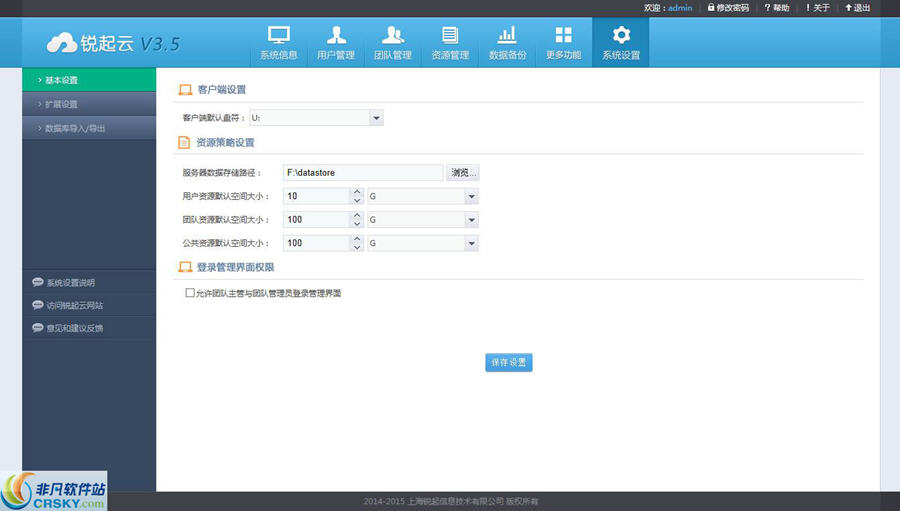Increase the 团队资源默认空间大小 value
The height and width of the screenshot is (511, 900).
point(357,216)
